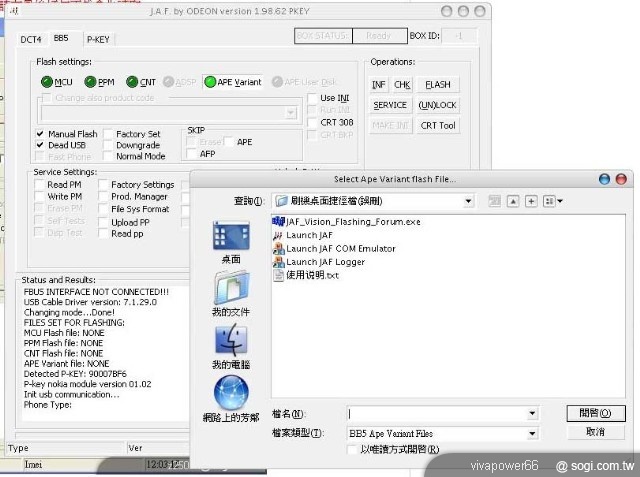Toggle the green CNT flash indicator
This screenshot has width=640, height=477.
pyautogui.click(x=132, y=82)
